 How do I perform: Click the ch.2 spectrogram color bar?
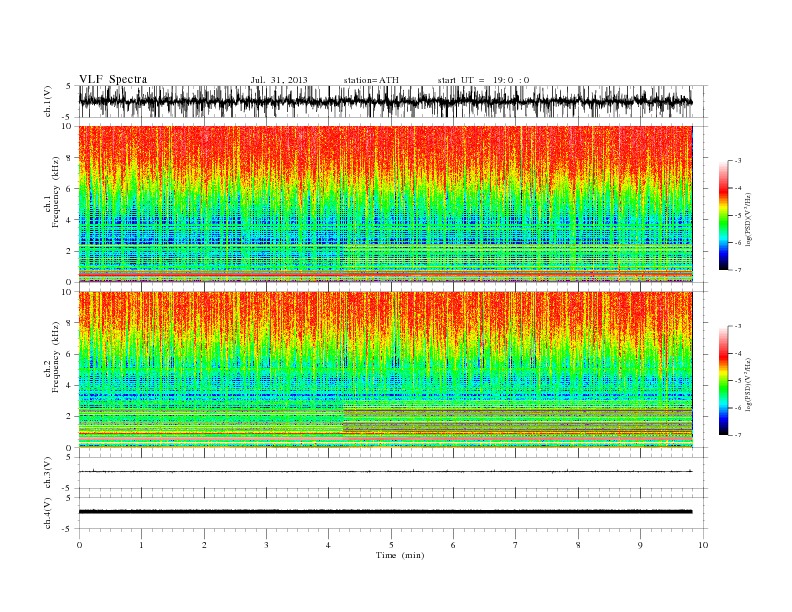point(723,380)
